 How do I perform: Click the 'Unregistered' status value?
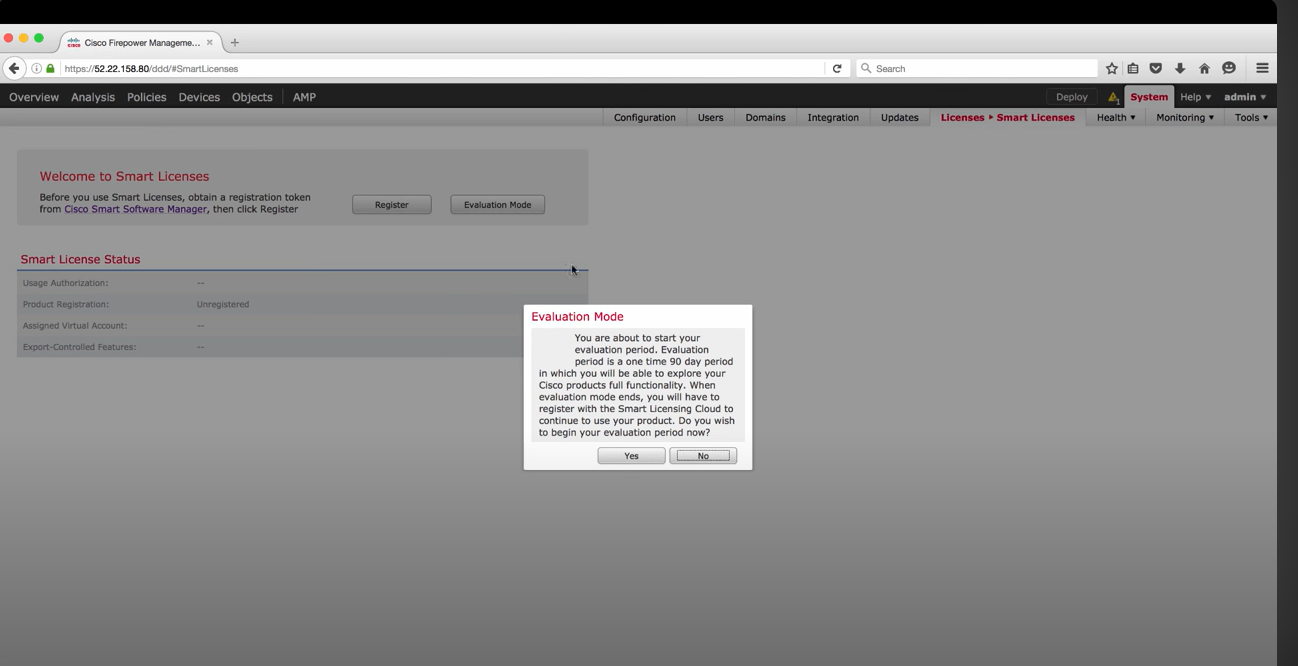point(223,304)
